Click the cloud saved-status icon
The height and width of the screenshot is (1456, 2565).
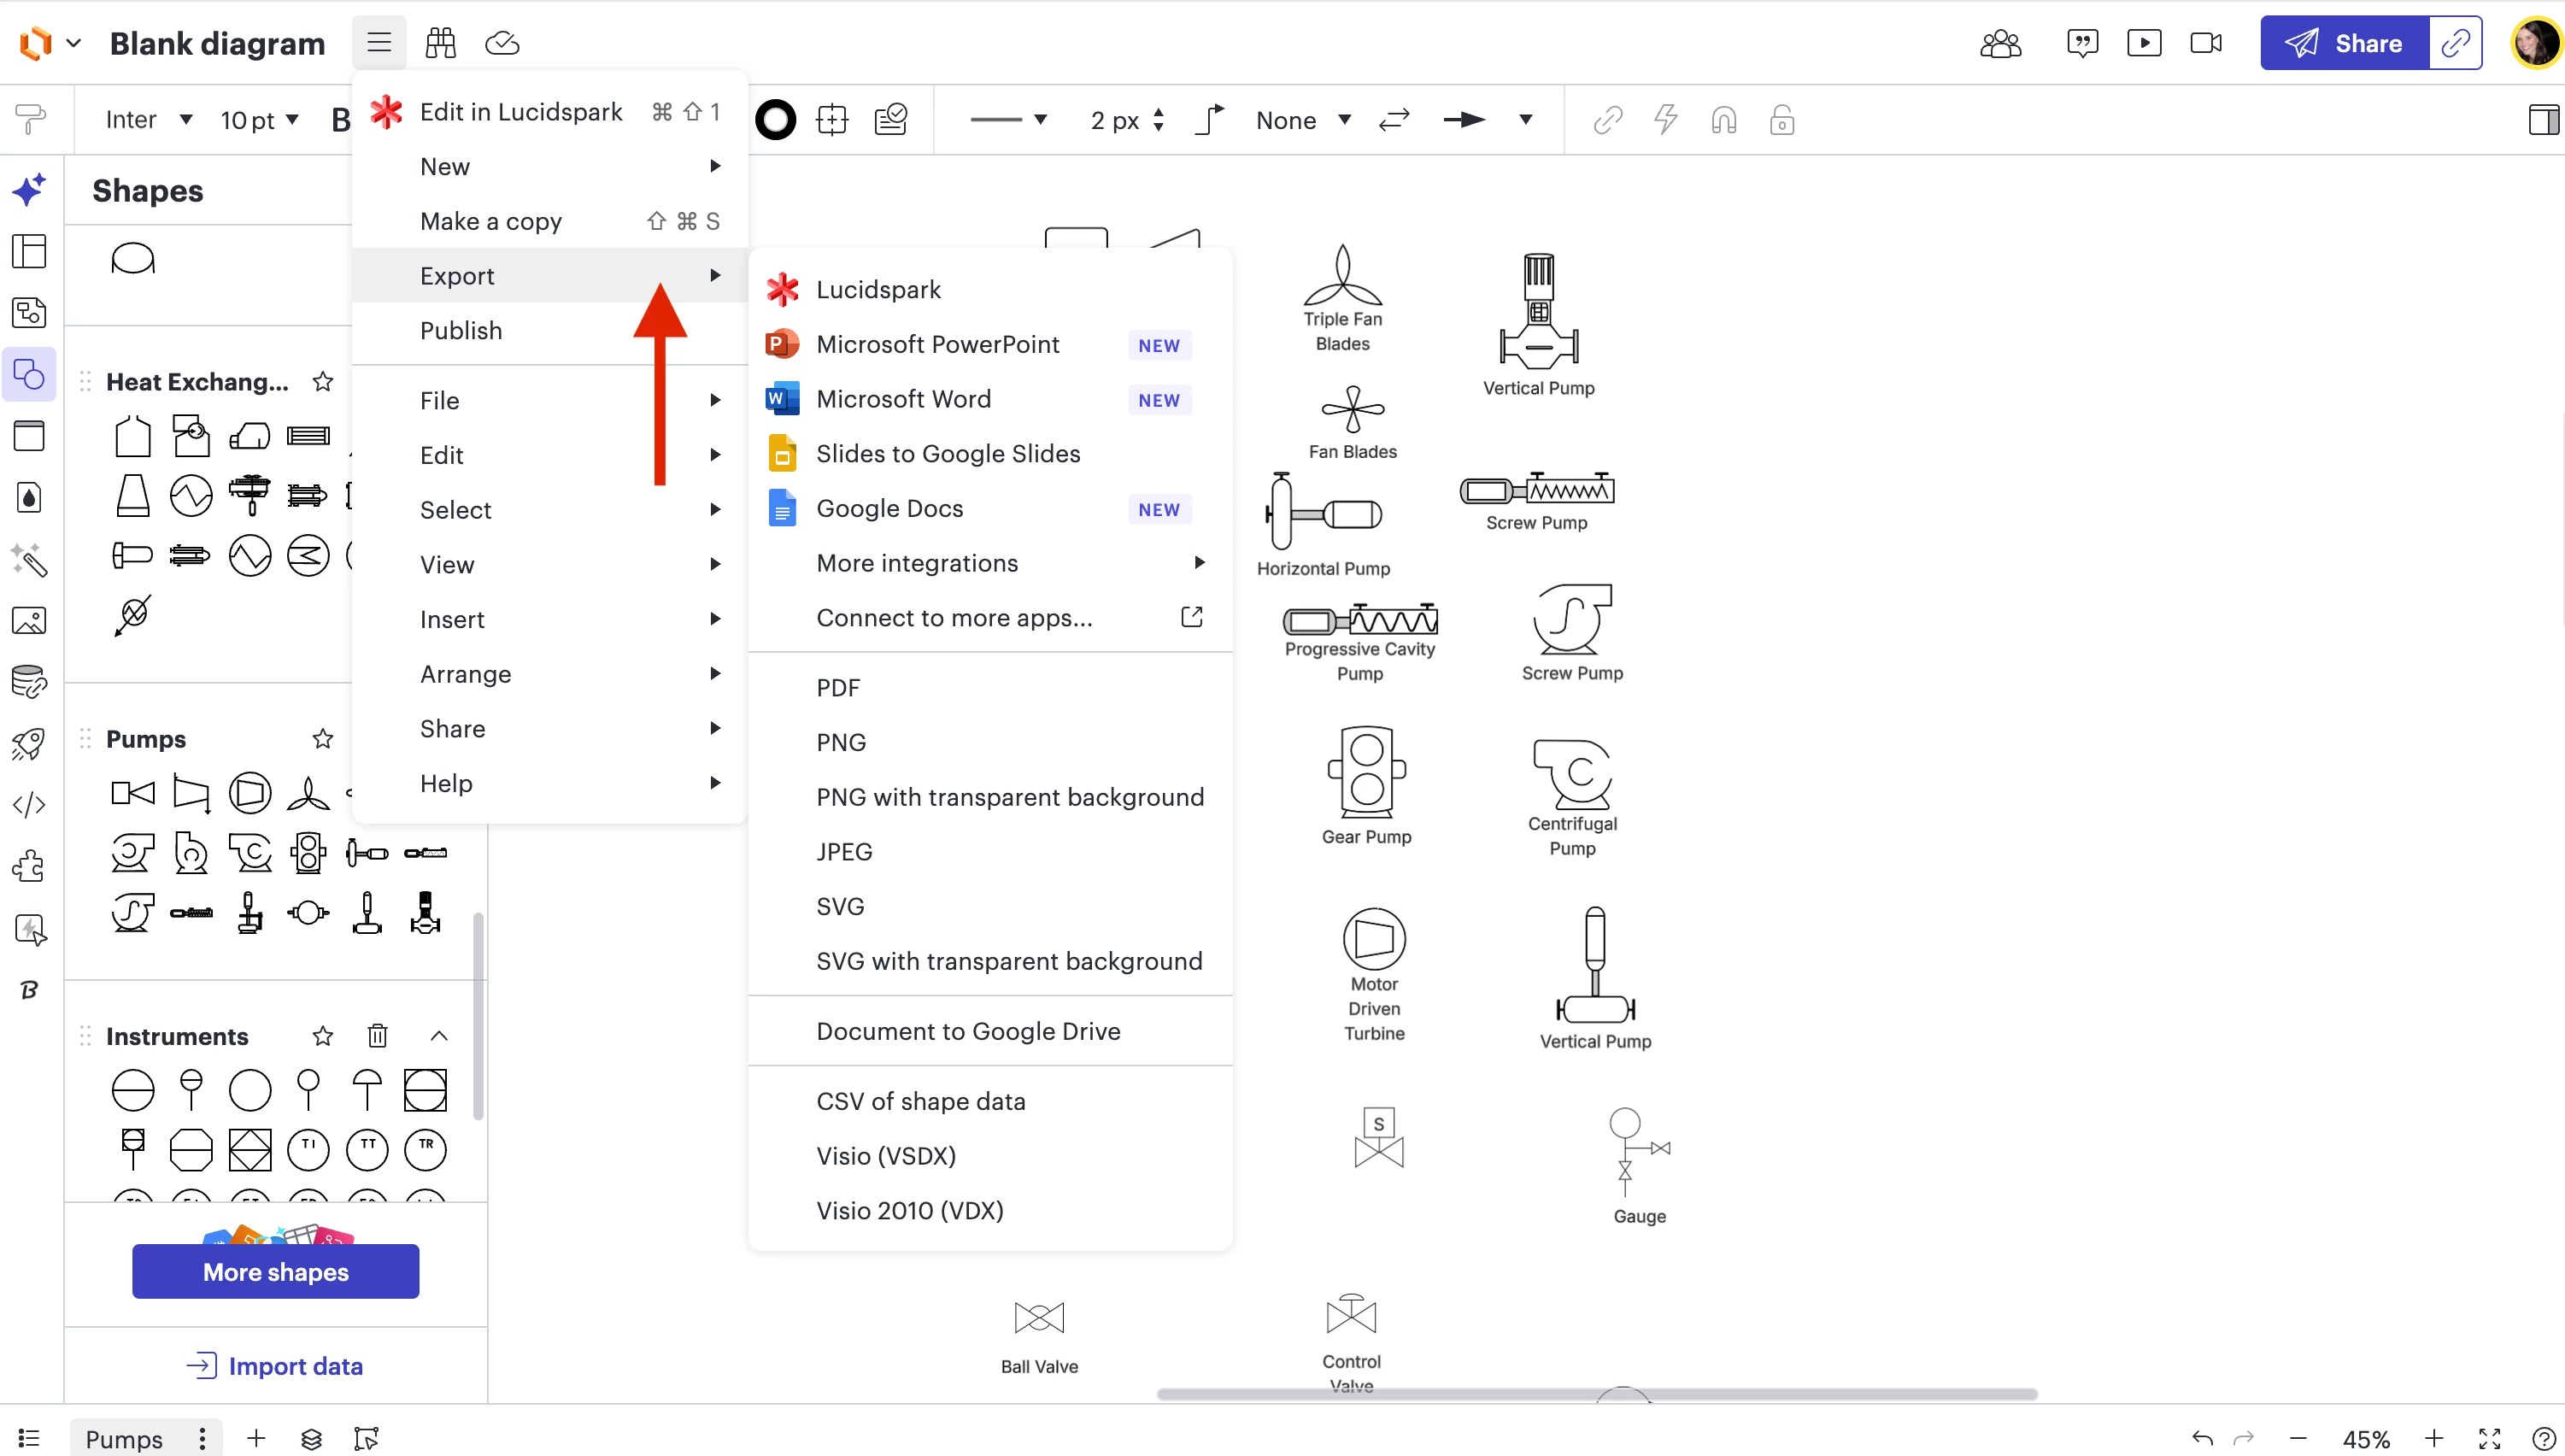coord(502,43)
